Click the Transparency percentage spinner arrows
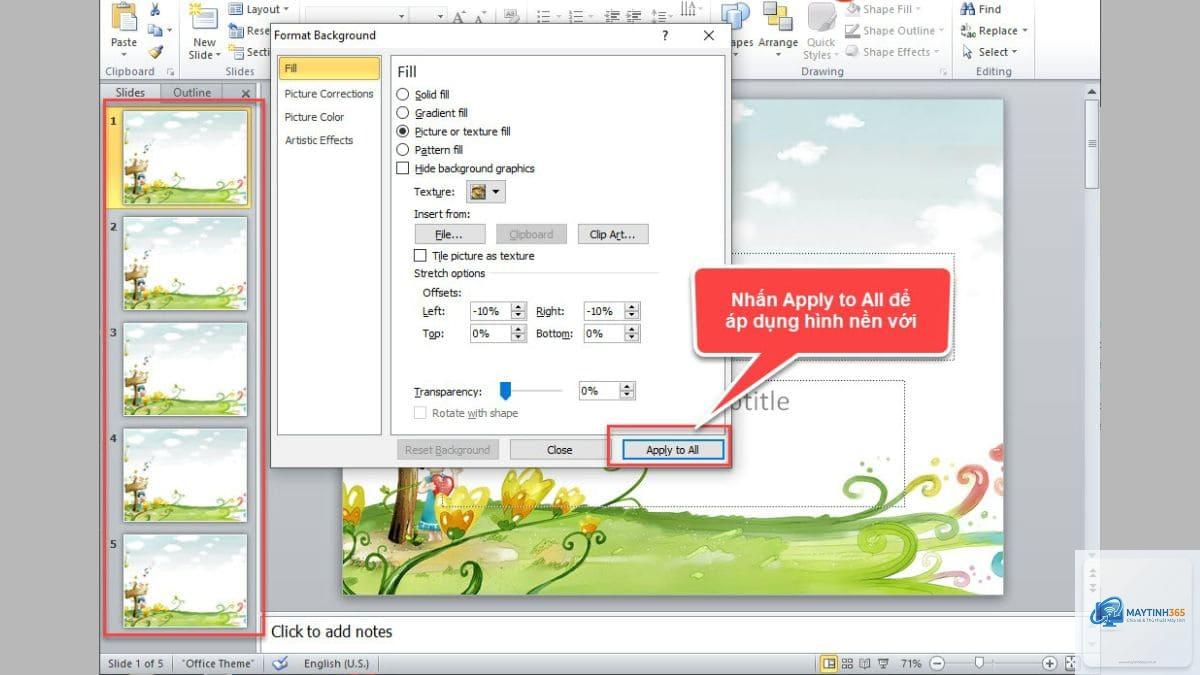Image resolution: width=1200 pixels, height=675 pixels. click(x=627, y=391)
